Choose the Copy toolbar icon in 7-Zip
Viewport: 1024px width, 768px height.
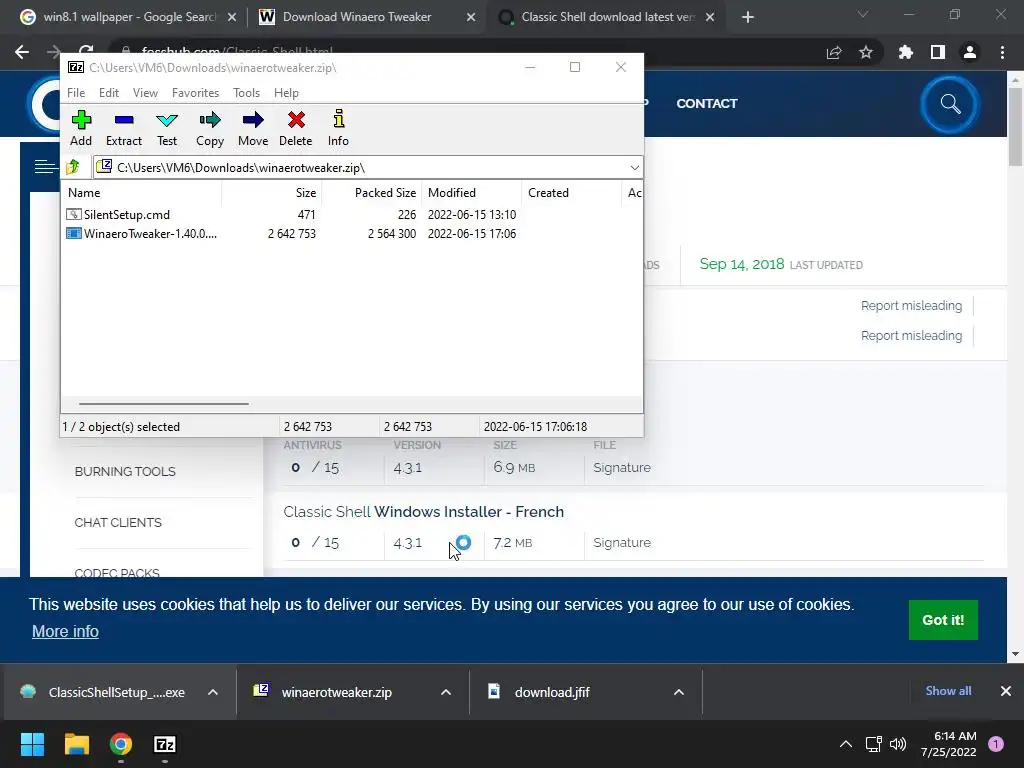click(210, 128)
